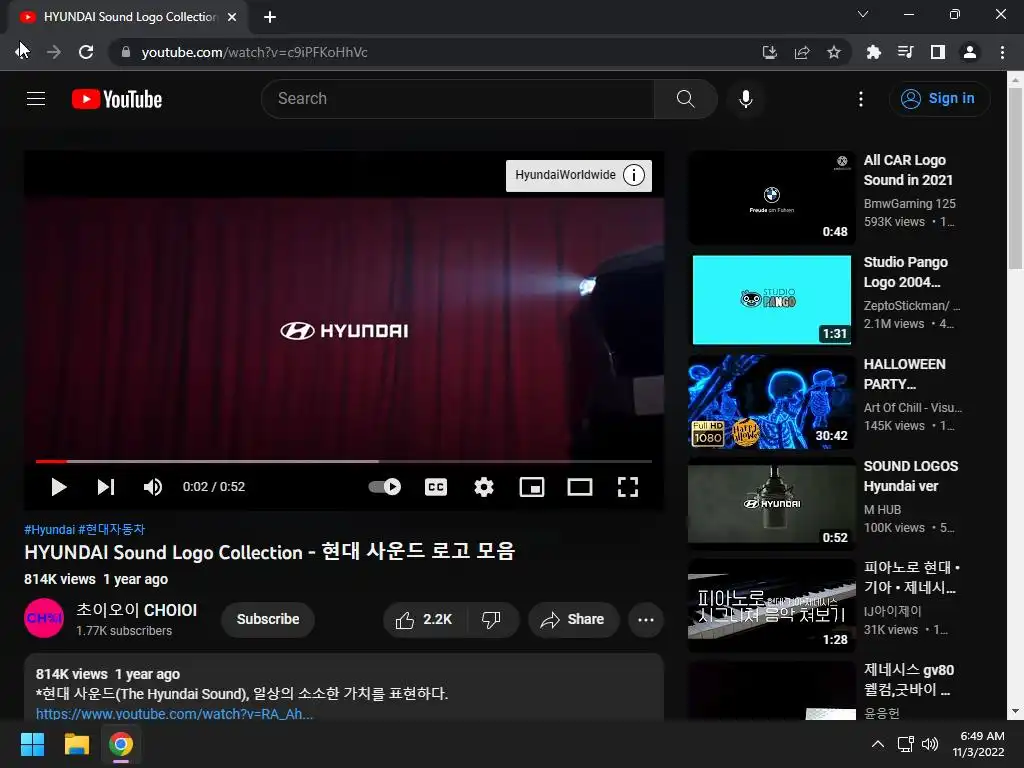Open media controls icon in toolbar

click(906, 52)
